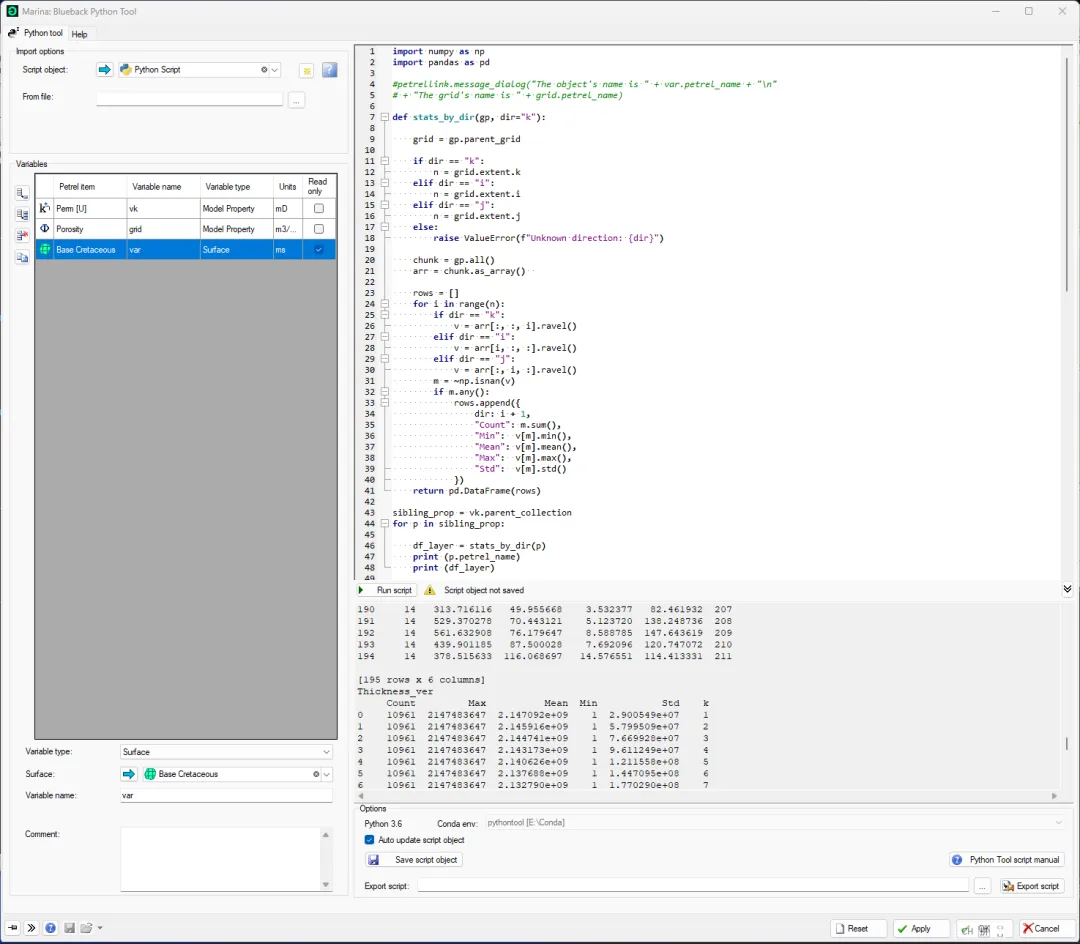Click the Apply button
The width and height of the screenshot is (1080, 944).
[x=921, y=929]
